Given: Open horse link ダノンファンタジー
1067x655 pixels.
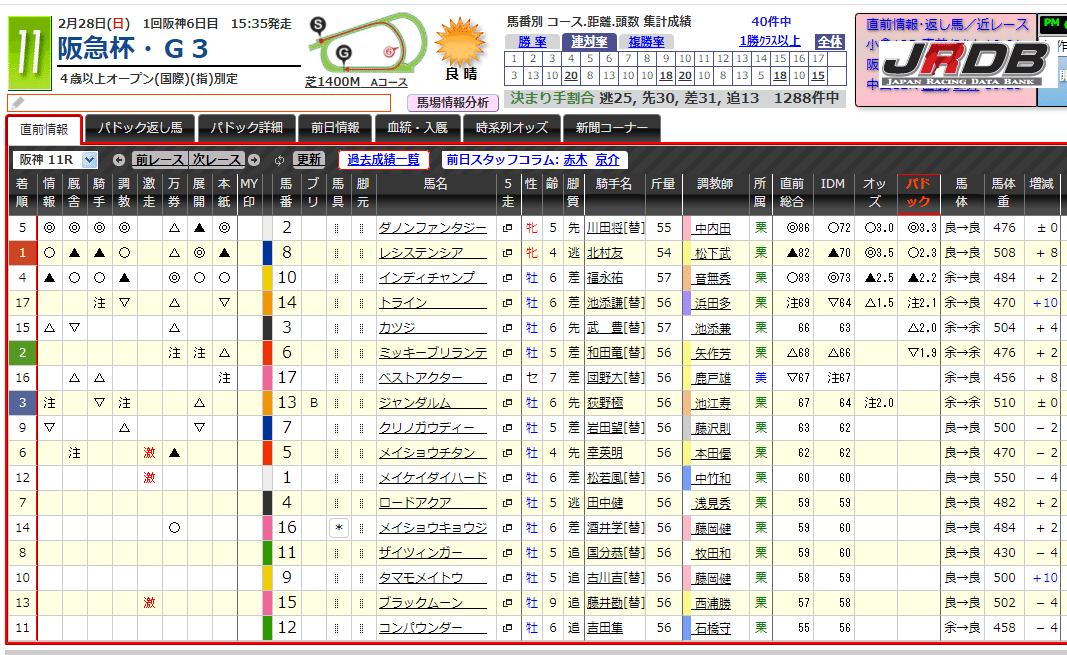Looking at the screenshot, I should click(x=433, y=229).
